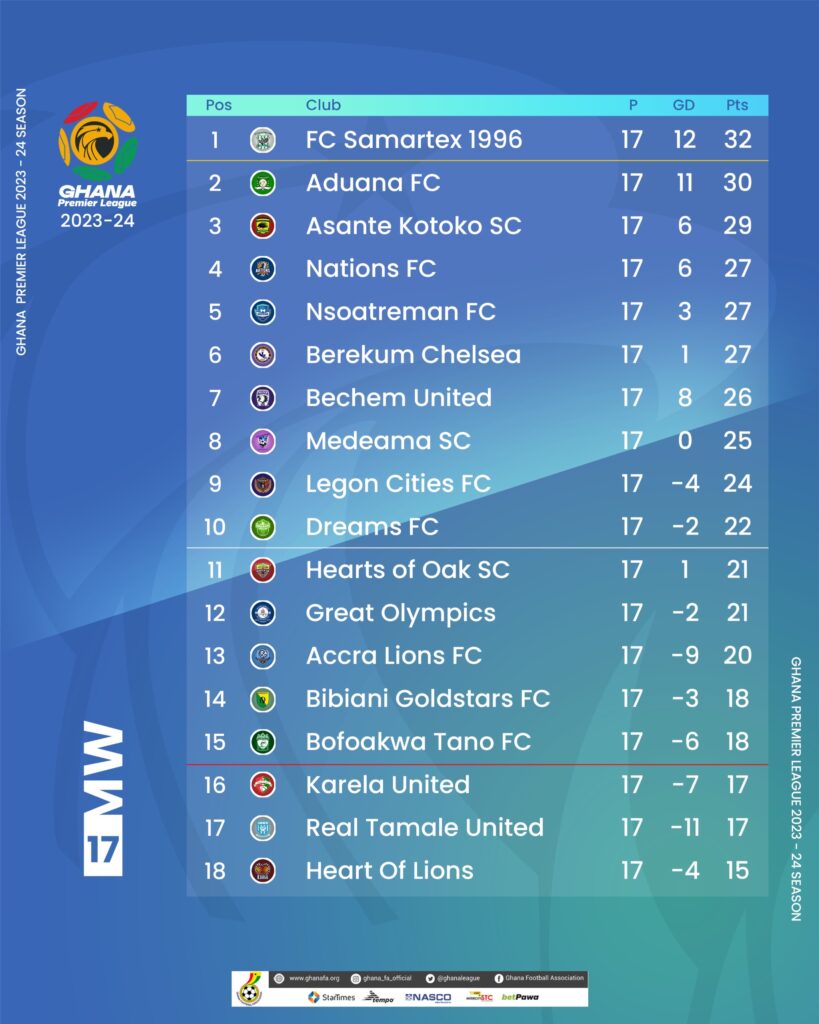This screenshot has height=1024, width=819.
Task: Click the StarTimes sponsor logo
Action: 332,997
